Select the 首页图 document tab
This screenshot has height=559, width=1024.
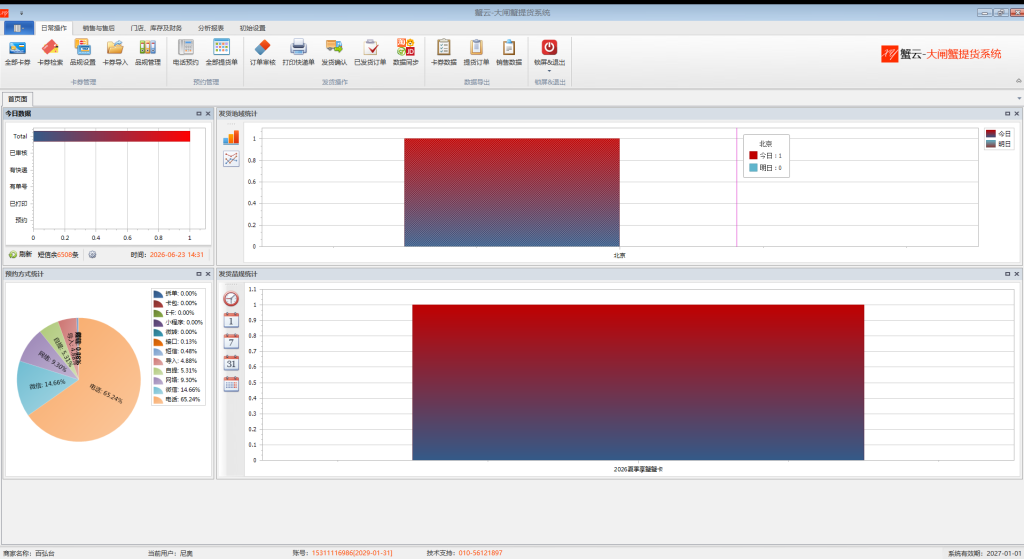[x=18, y=99]
